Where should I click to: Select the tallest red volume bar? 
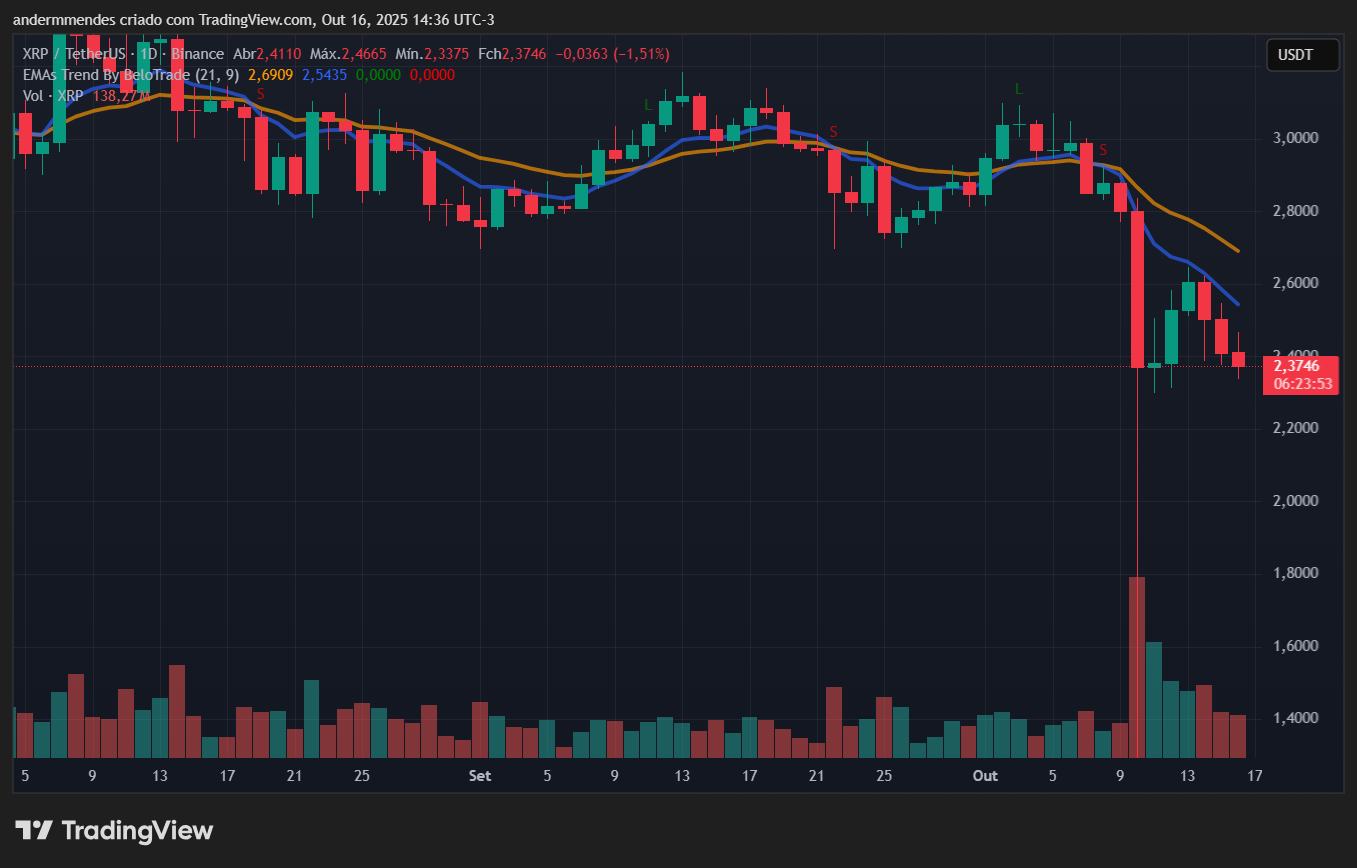(1137, 667)
